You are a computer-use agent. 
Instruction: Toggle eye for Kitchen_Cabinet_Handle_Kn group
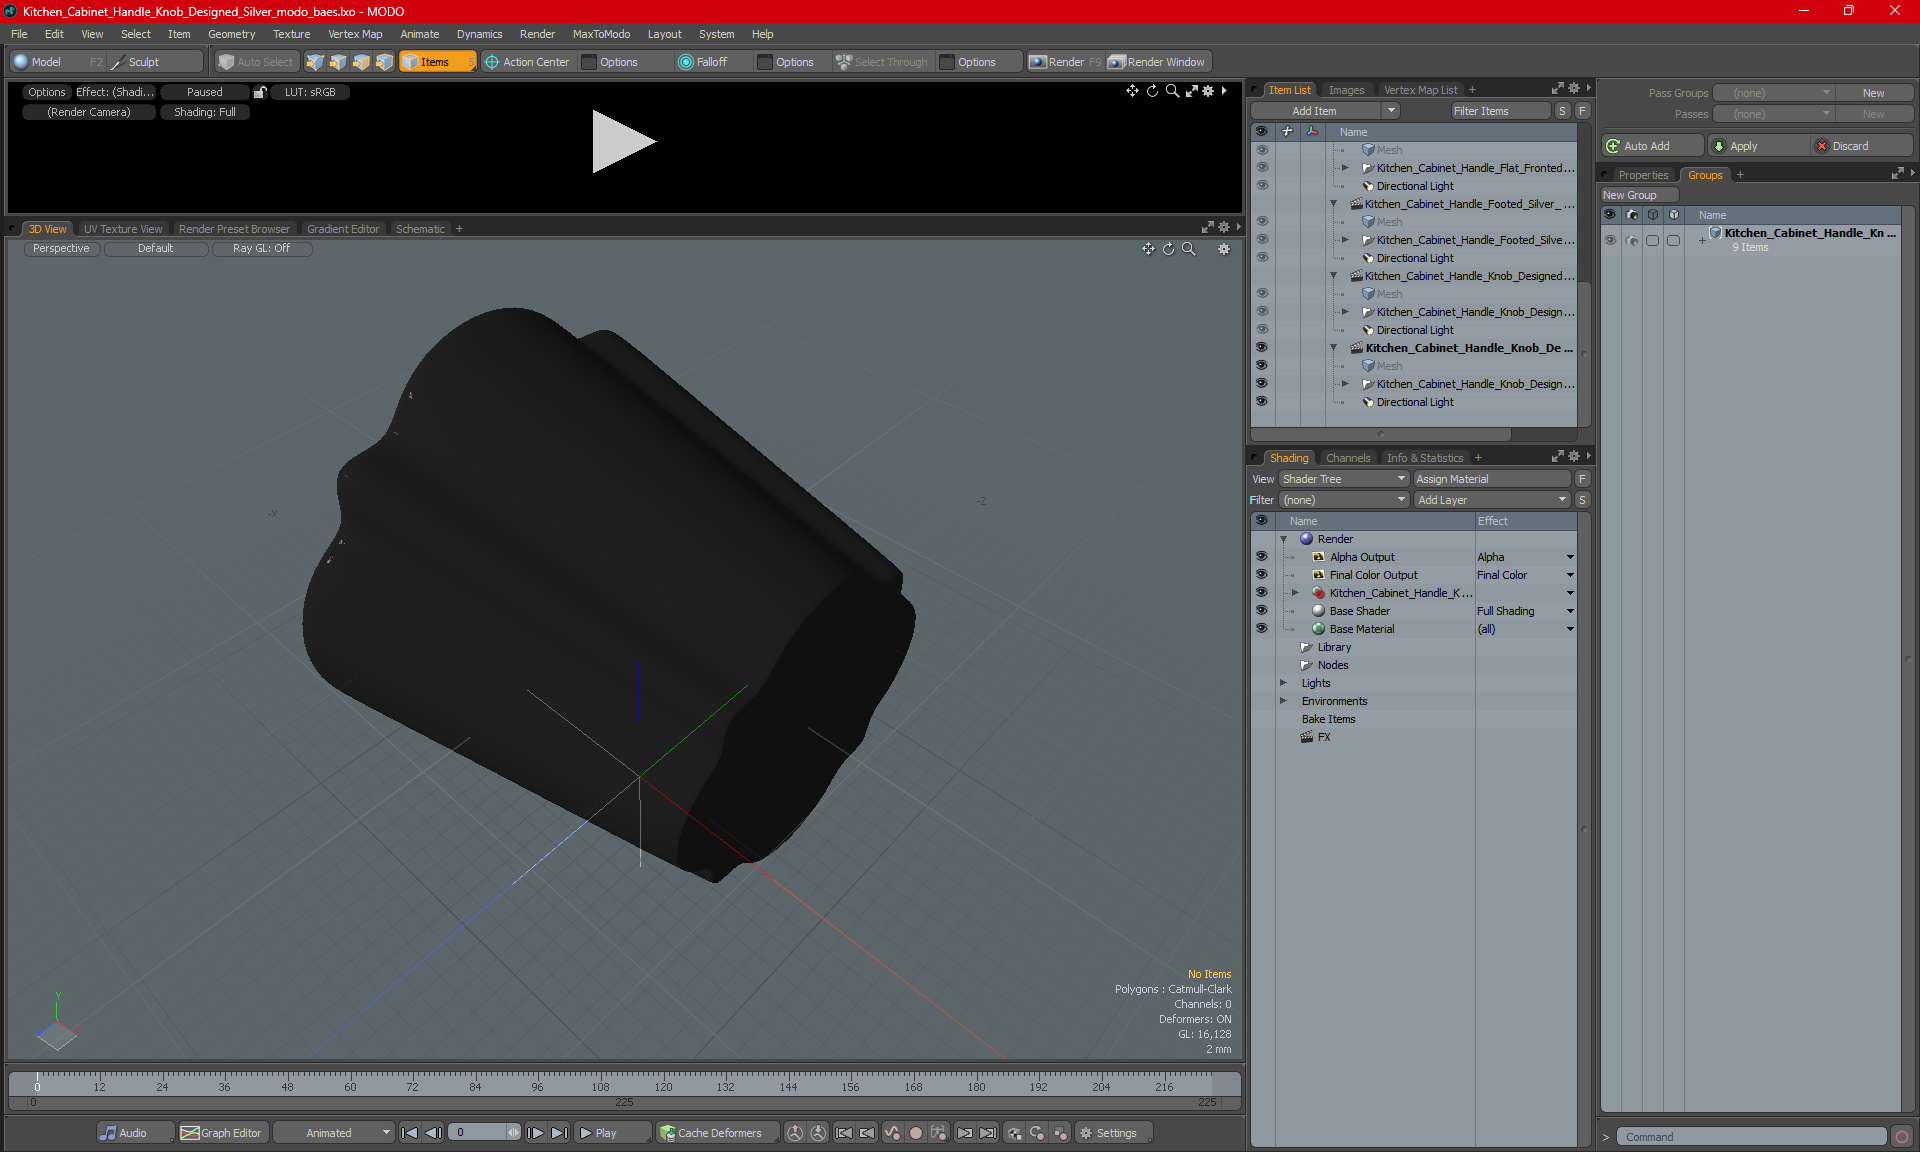click(1610, 240)
